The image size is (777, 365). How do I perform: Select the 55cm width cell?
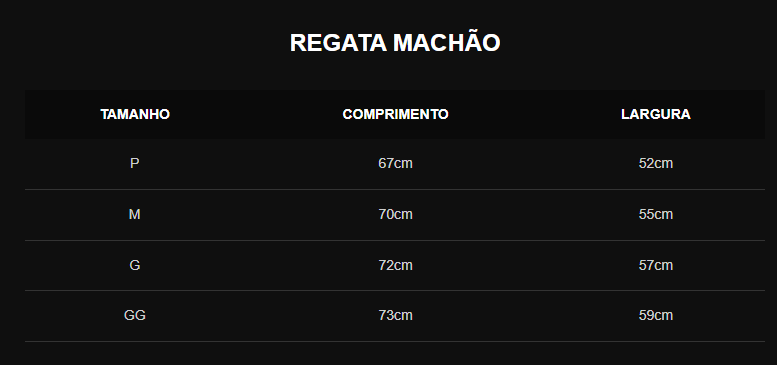click(x=656, y=214)
